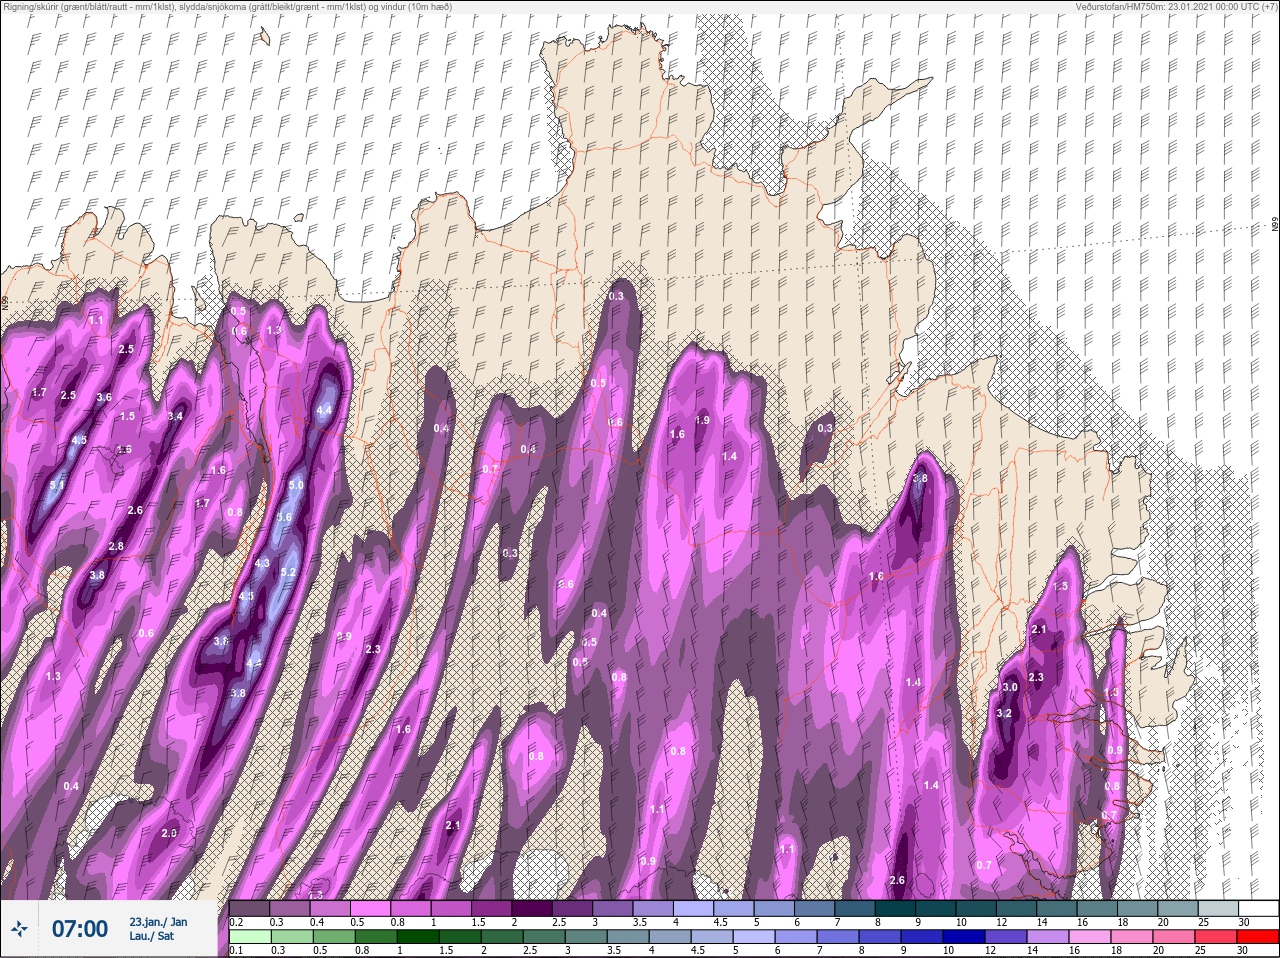1280x958 pixels.
Task: Pick the red 30 swatch in bottom legend
Action: pyautogui.click(x=1257, y=937)
